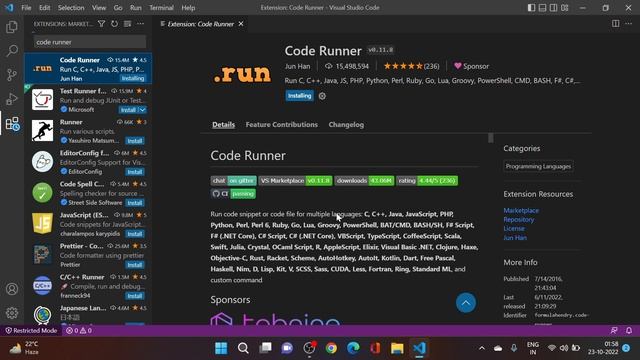Open Jun Han publisher resource link
This screenshot has height=360, width=640.
pos(515,238)
